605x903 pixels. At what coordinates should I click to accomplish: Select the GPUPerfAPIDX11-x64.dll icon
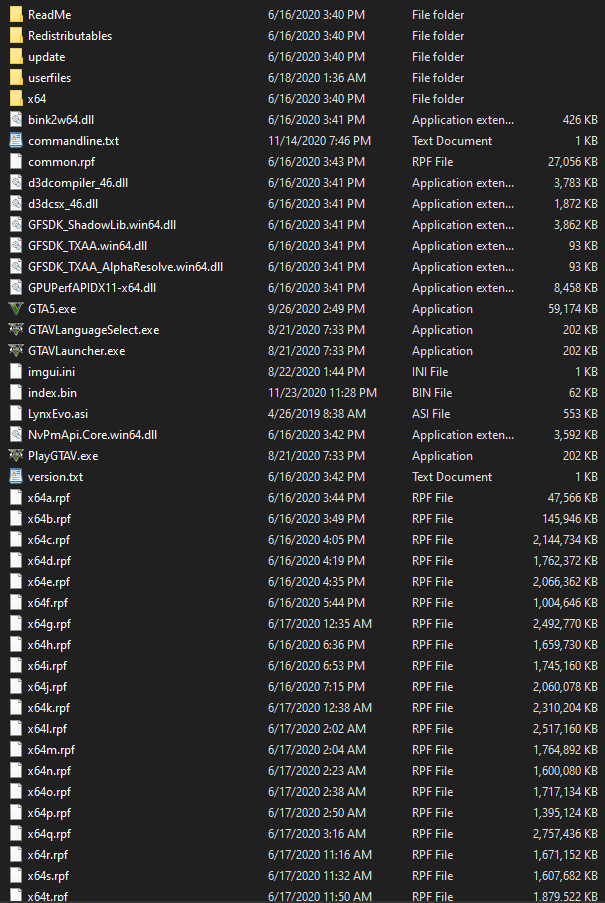point(16,287)
